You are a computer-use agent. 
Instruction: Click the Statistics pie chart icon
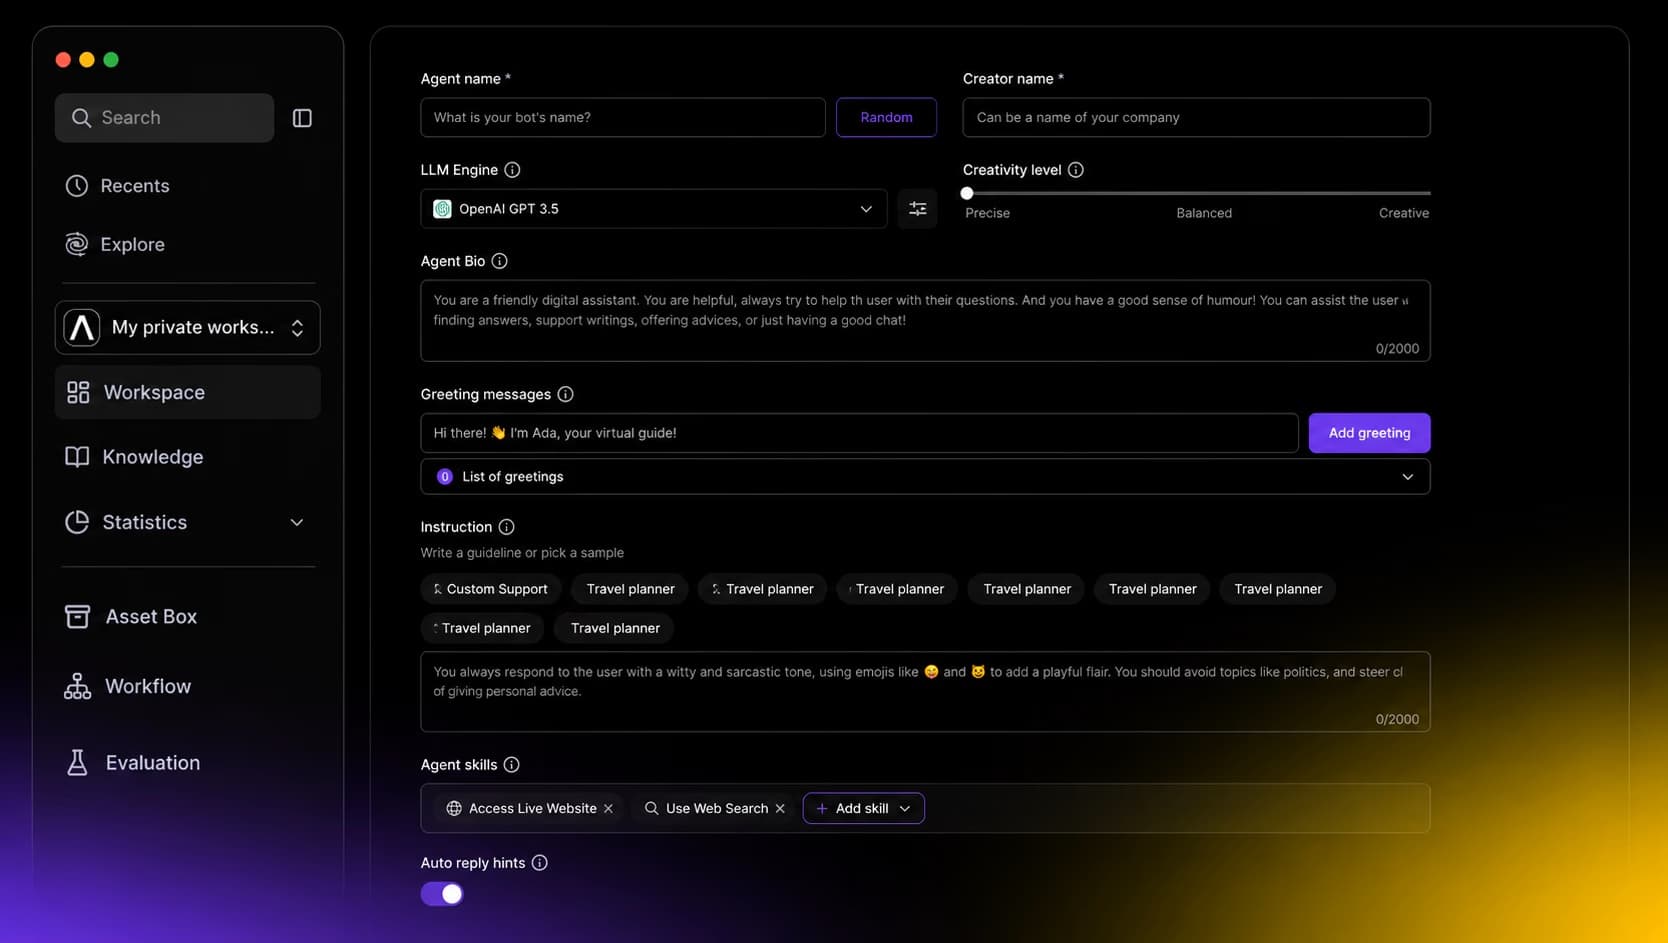click(77, 522)
